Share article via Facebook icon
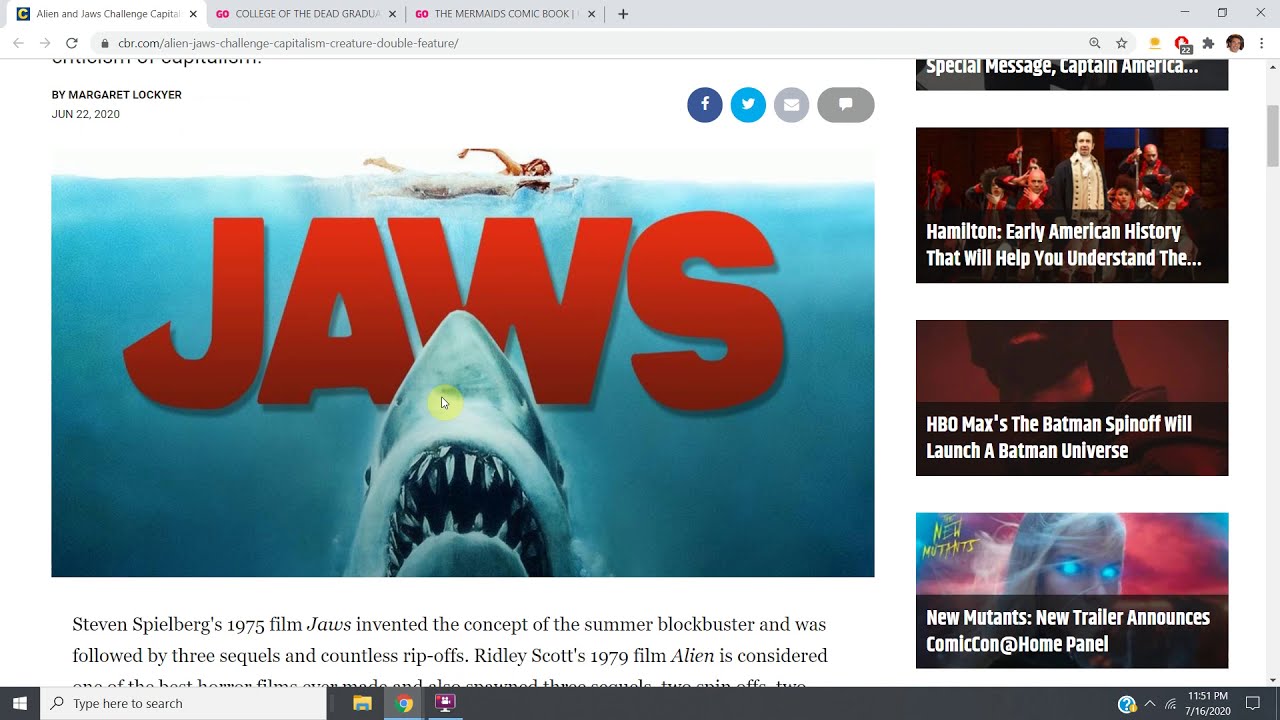 tap(704, 105)
